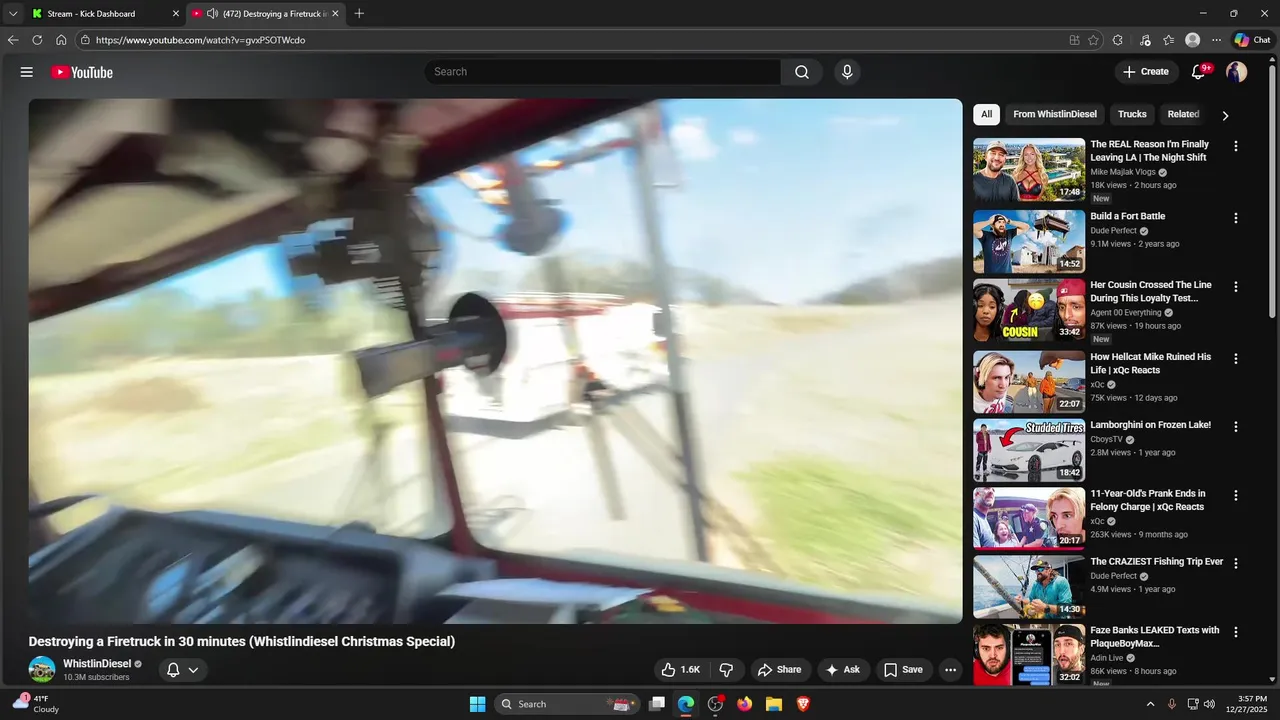Open browser media control music icon

(x=1145, y=40)
